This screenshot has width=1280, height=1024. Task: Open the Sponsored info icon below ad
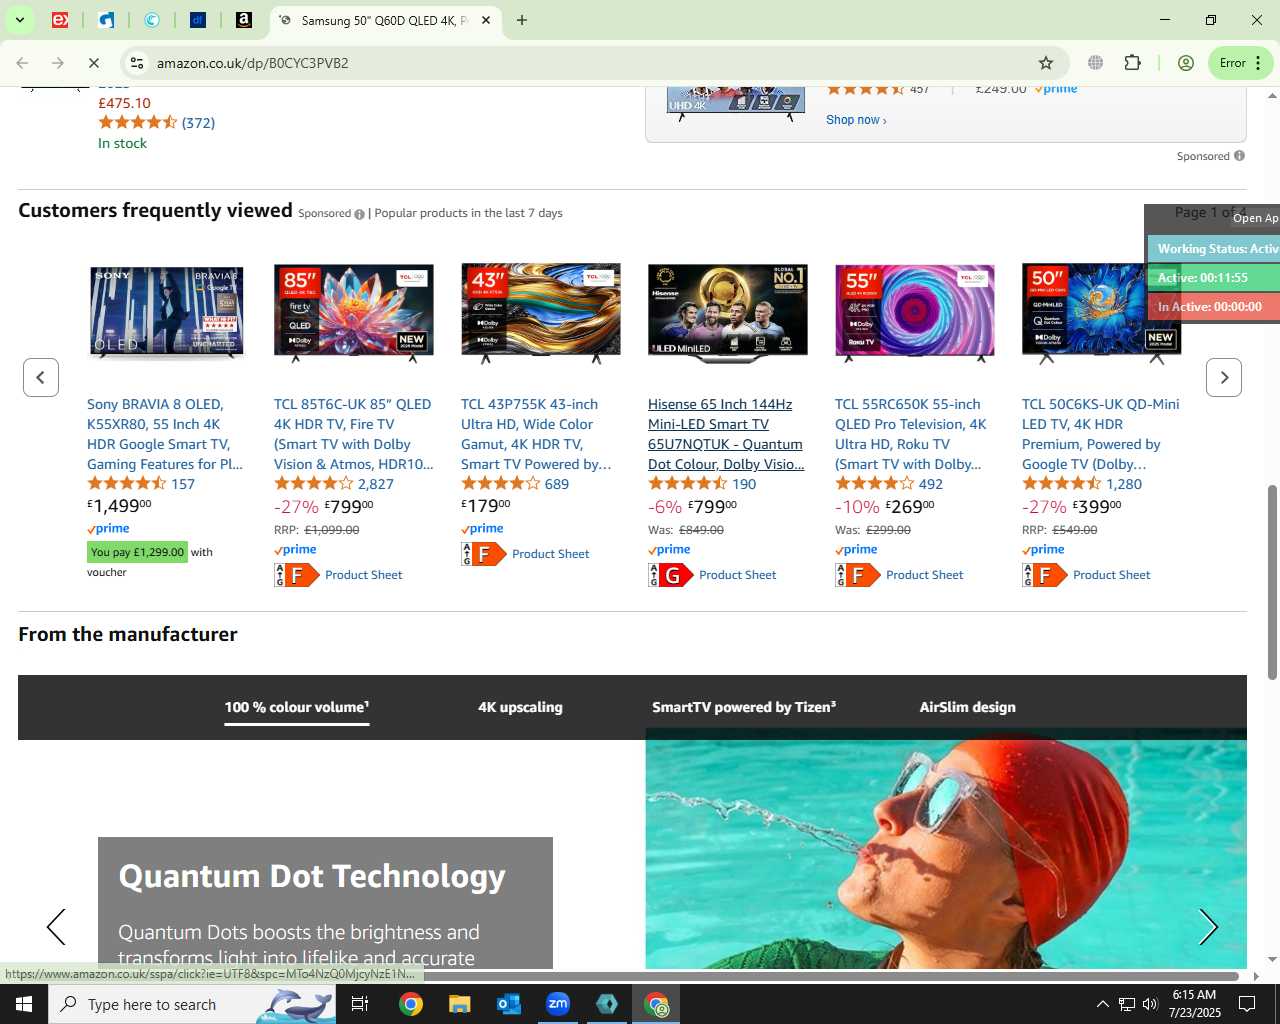click(1239, 156)
